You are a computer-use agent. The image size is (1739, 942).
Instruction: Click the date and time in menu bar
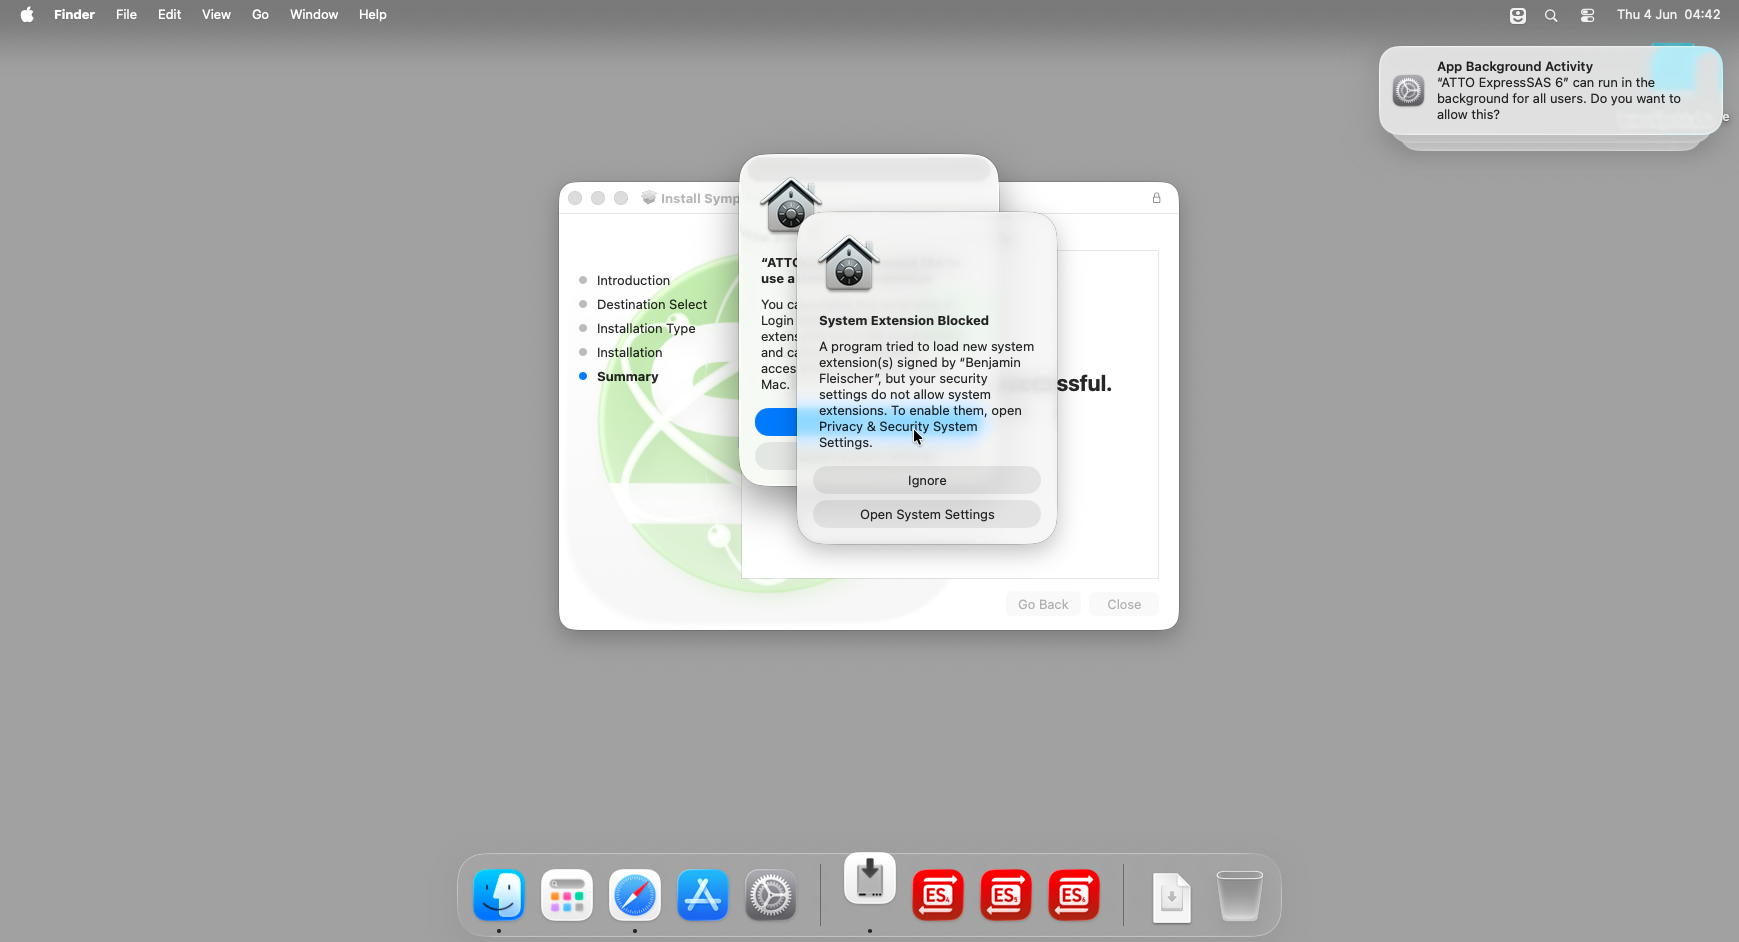point(1668,14)
